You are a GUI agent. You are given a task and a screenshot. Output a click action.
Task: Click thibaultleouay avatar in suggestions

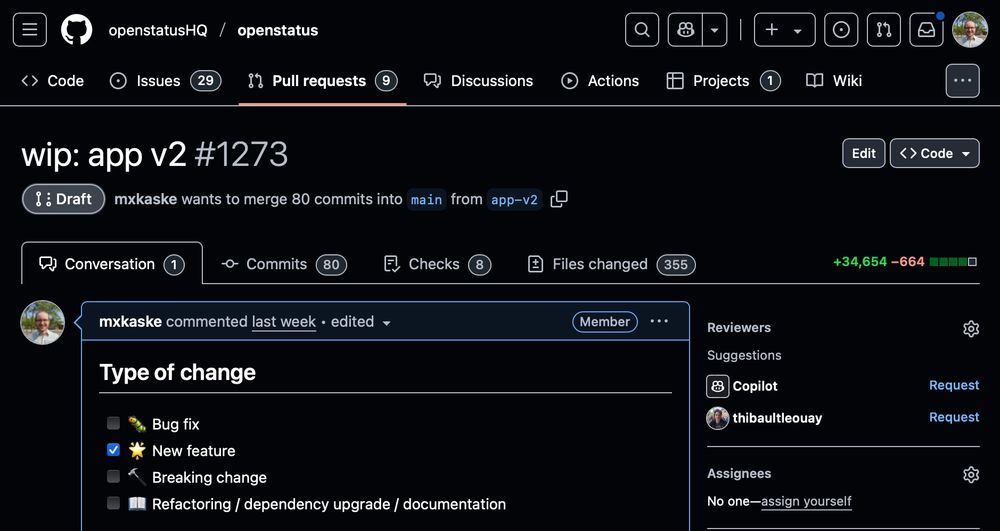(x=717, y=418)
